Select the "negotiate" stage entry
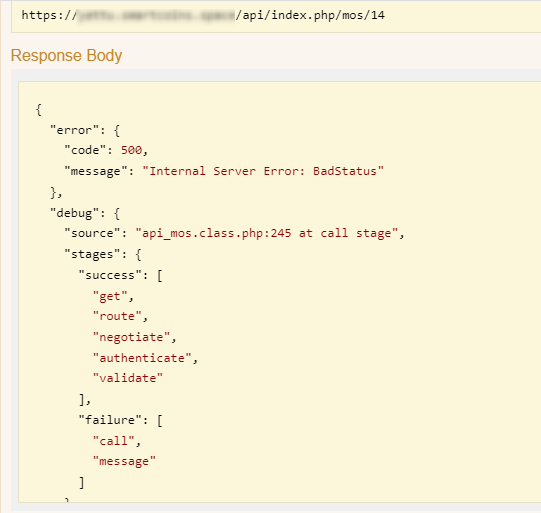Viewport: 541px width, 513px height. (x=131, y=337)
